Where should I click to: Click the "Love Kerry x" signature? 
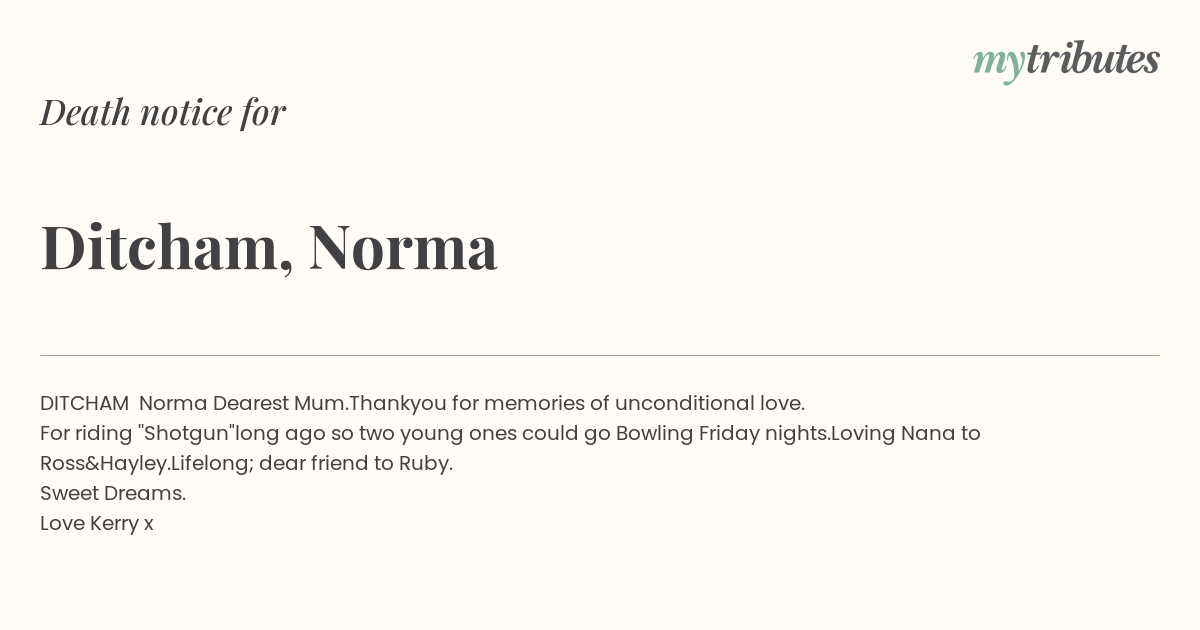pos(97,524)
